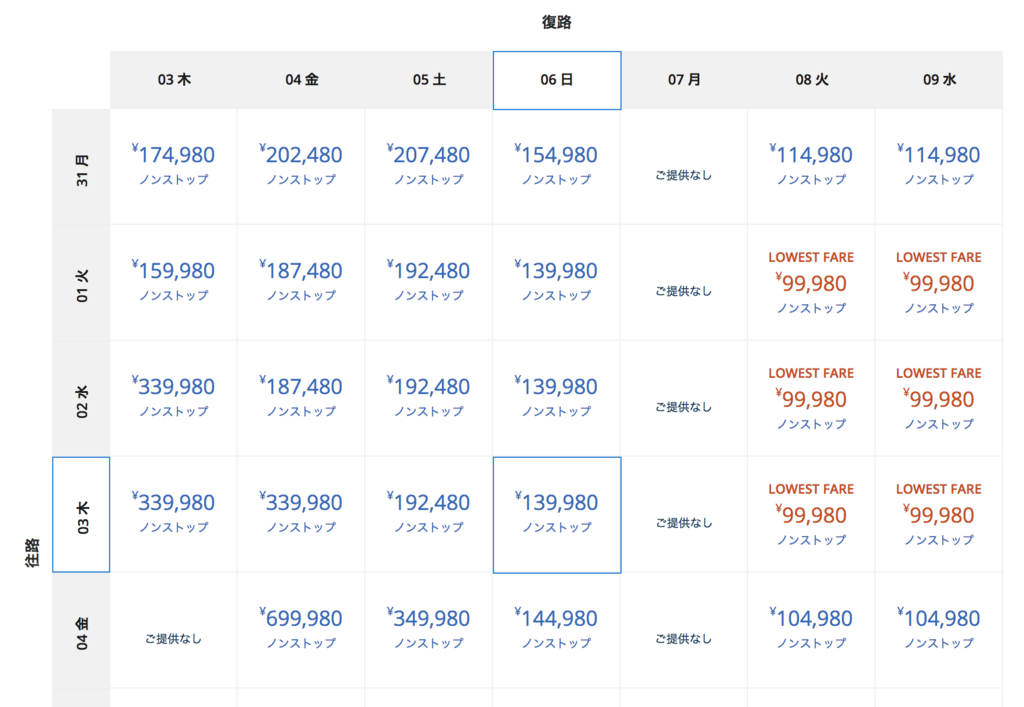Choose ¥139,980 fare, outbound 02 水 return 06 日
The width and height of the screenshot is (1024, 707).
tap(557, 399)
